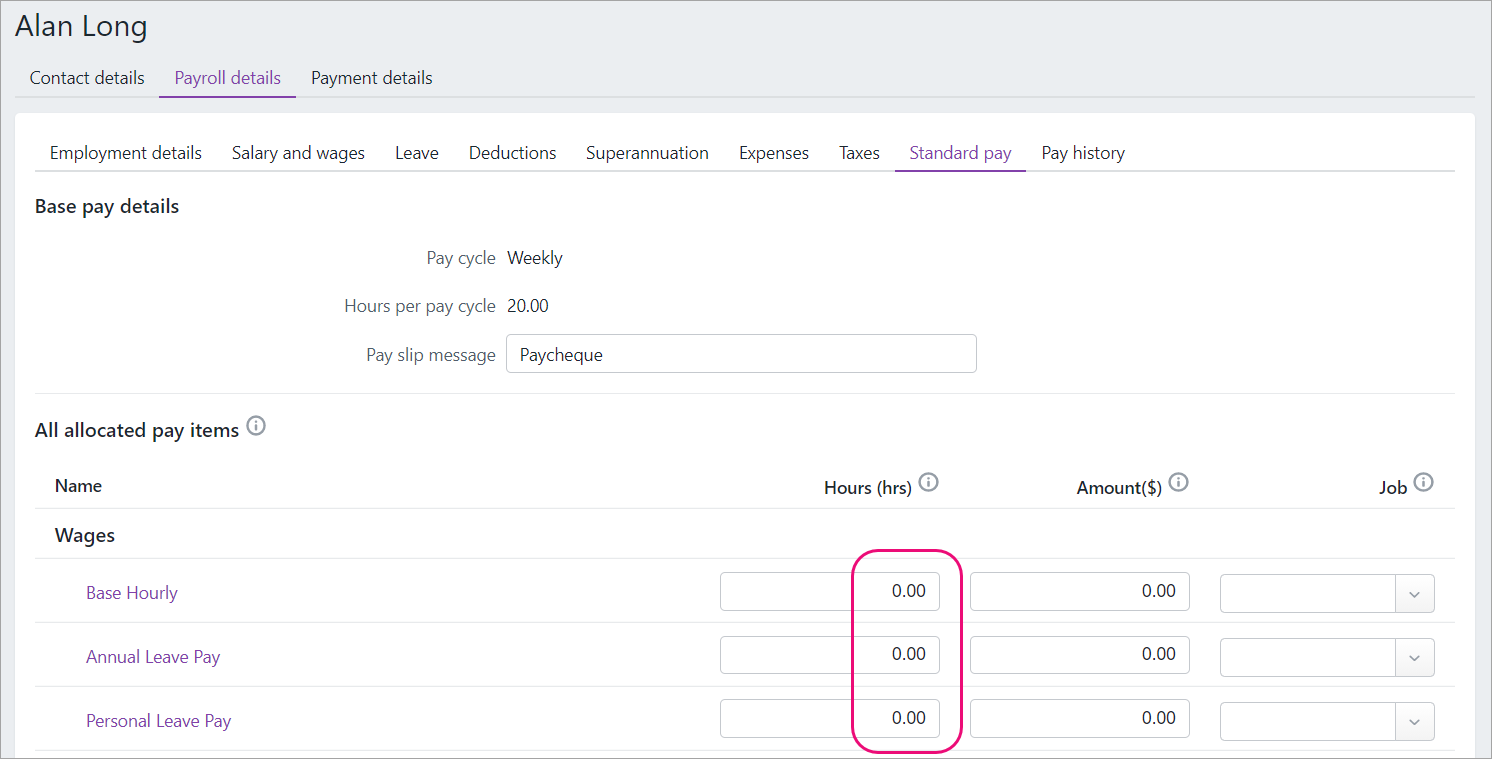Open the Superannuation tab
The image size is (1492, 759).
(x=647, y=152)
